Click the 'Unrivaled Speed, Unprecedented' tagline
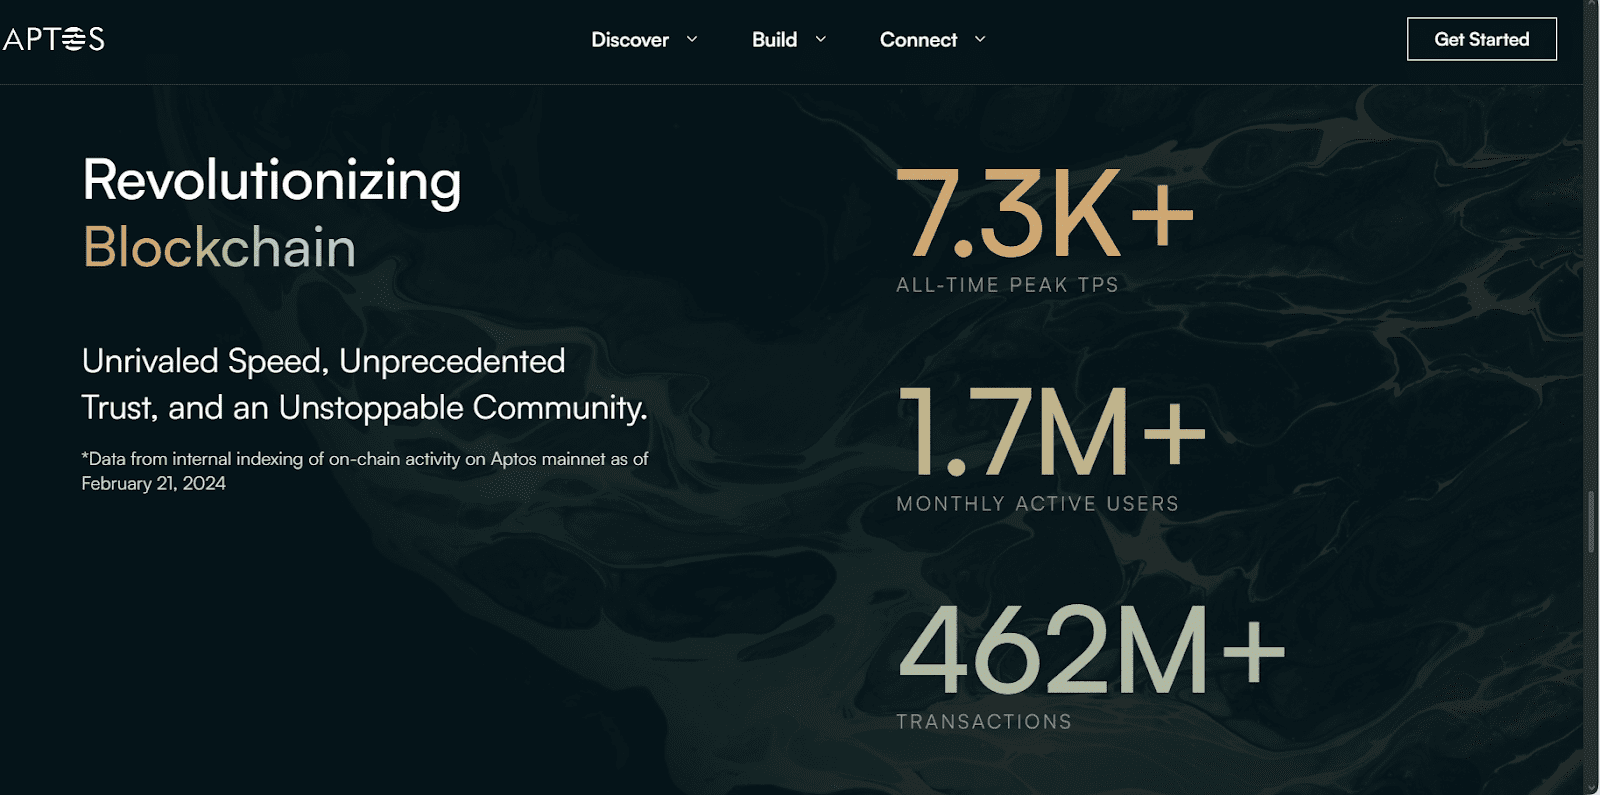Screen dimensions: 1600x795 [323, 361]
